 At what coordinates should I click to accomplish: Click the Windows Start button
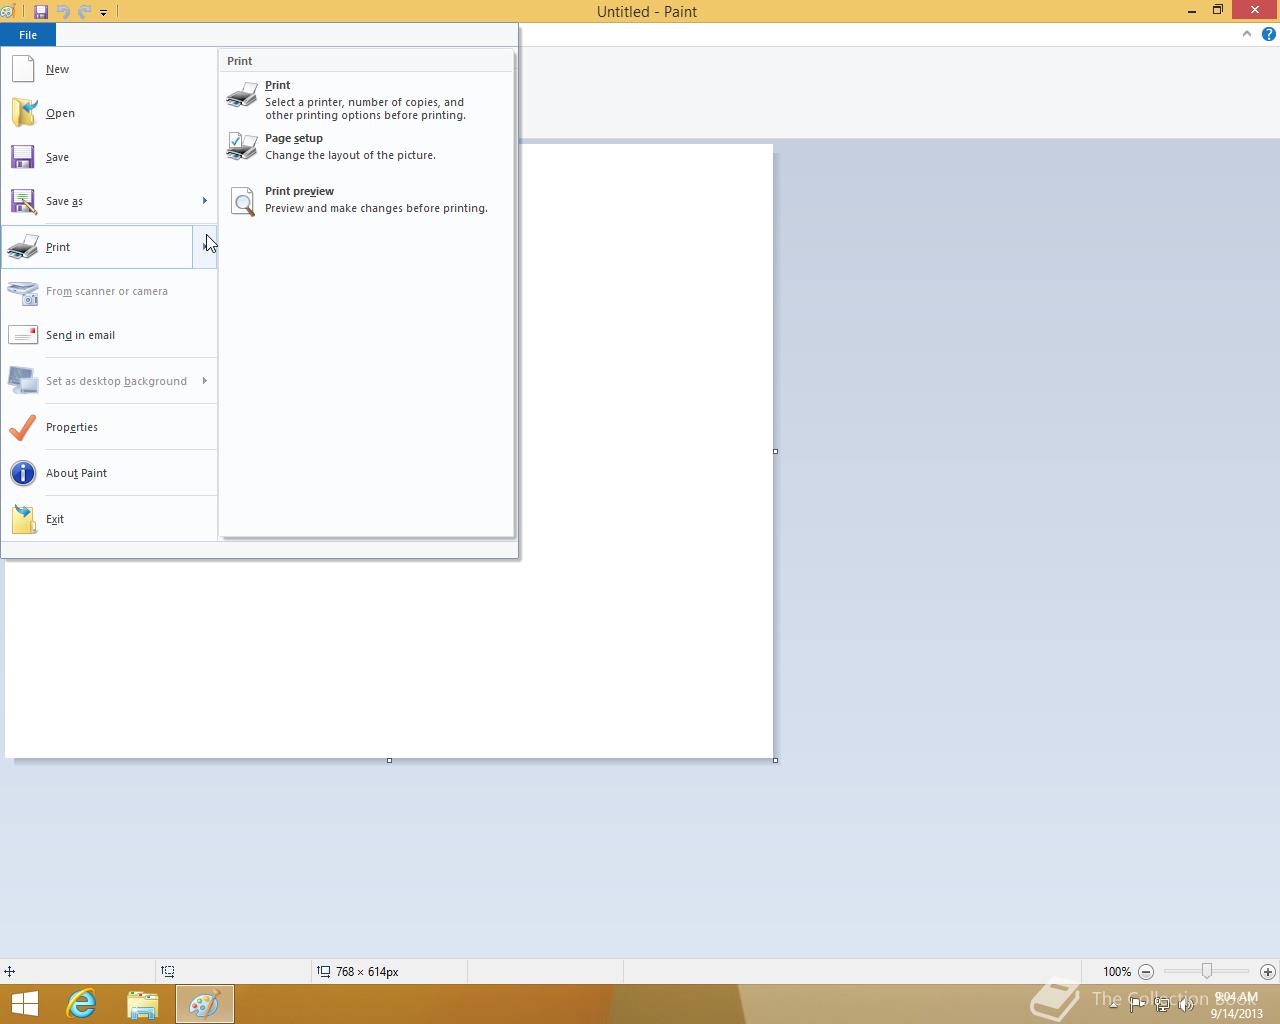click(x=24, y=1004)
